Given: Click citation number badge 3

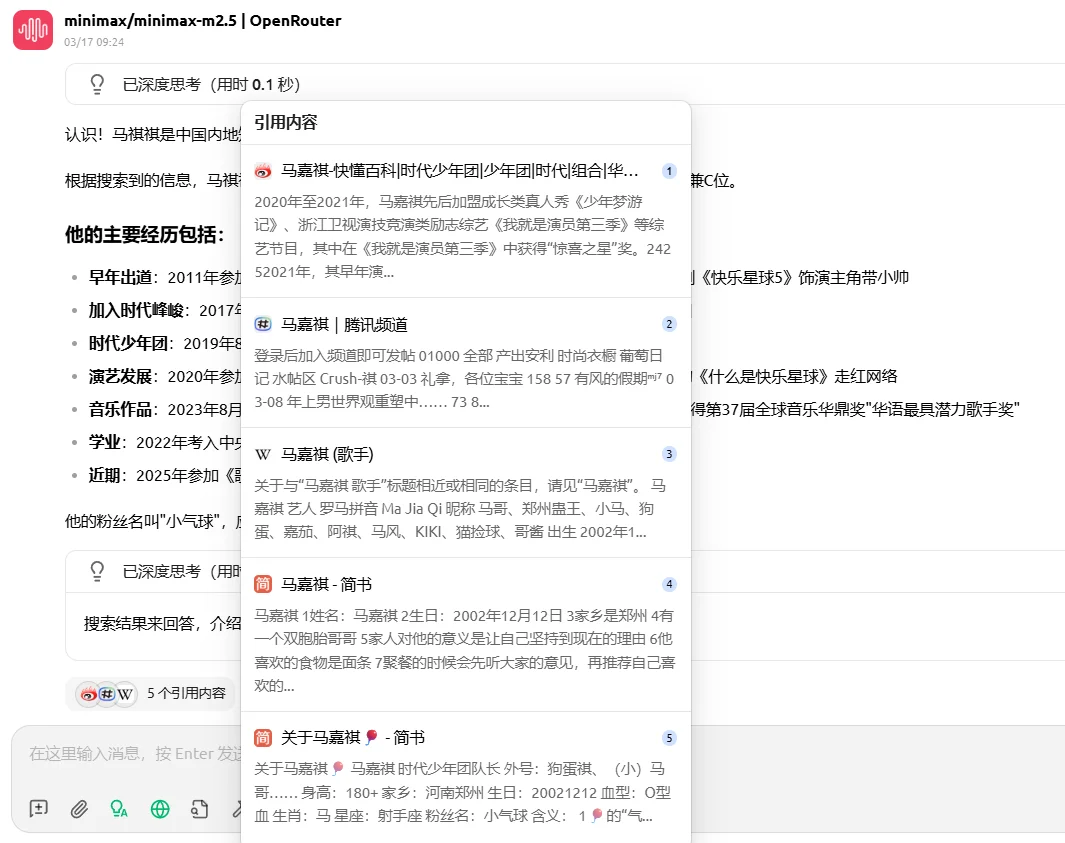Looking at the screenshot, I should click(x=668, y=453).
